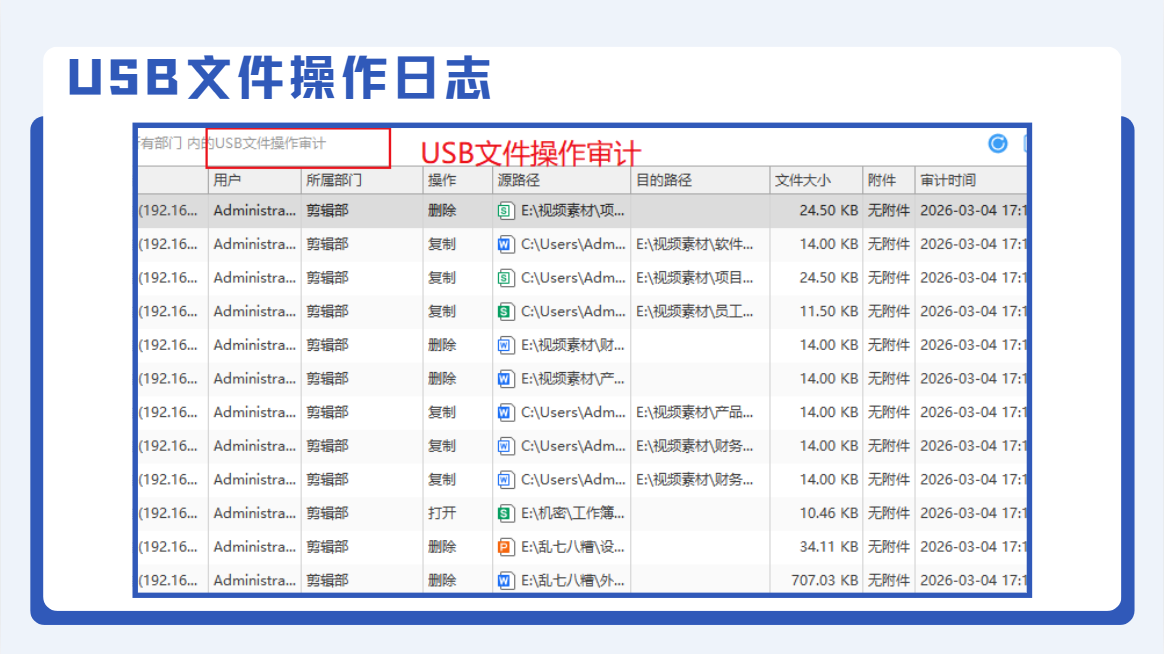The height and width of the screenshot is (654, 1164).
Task: Click the (192.16... address in the 11.50 KB row
Action: 169,312
